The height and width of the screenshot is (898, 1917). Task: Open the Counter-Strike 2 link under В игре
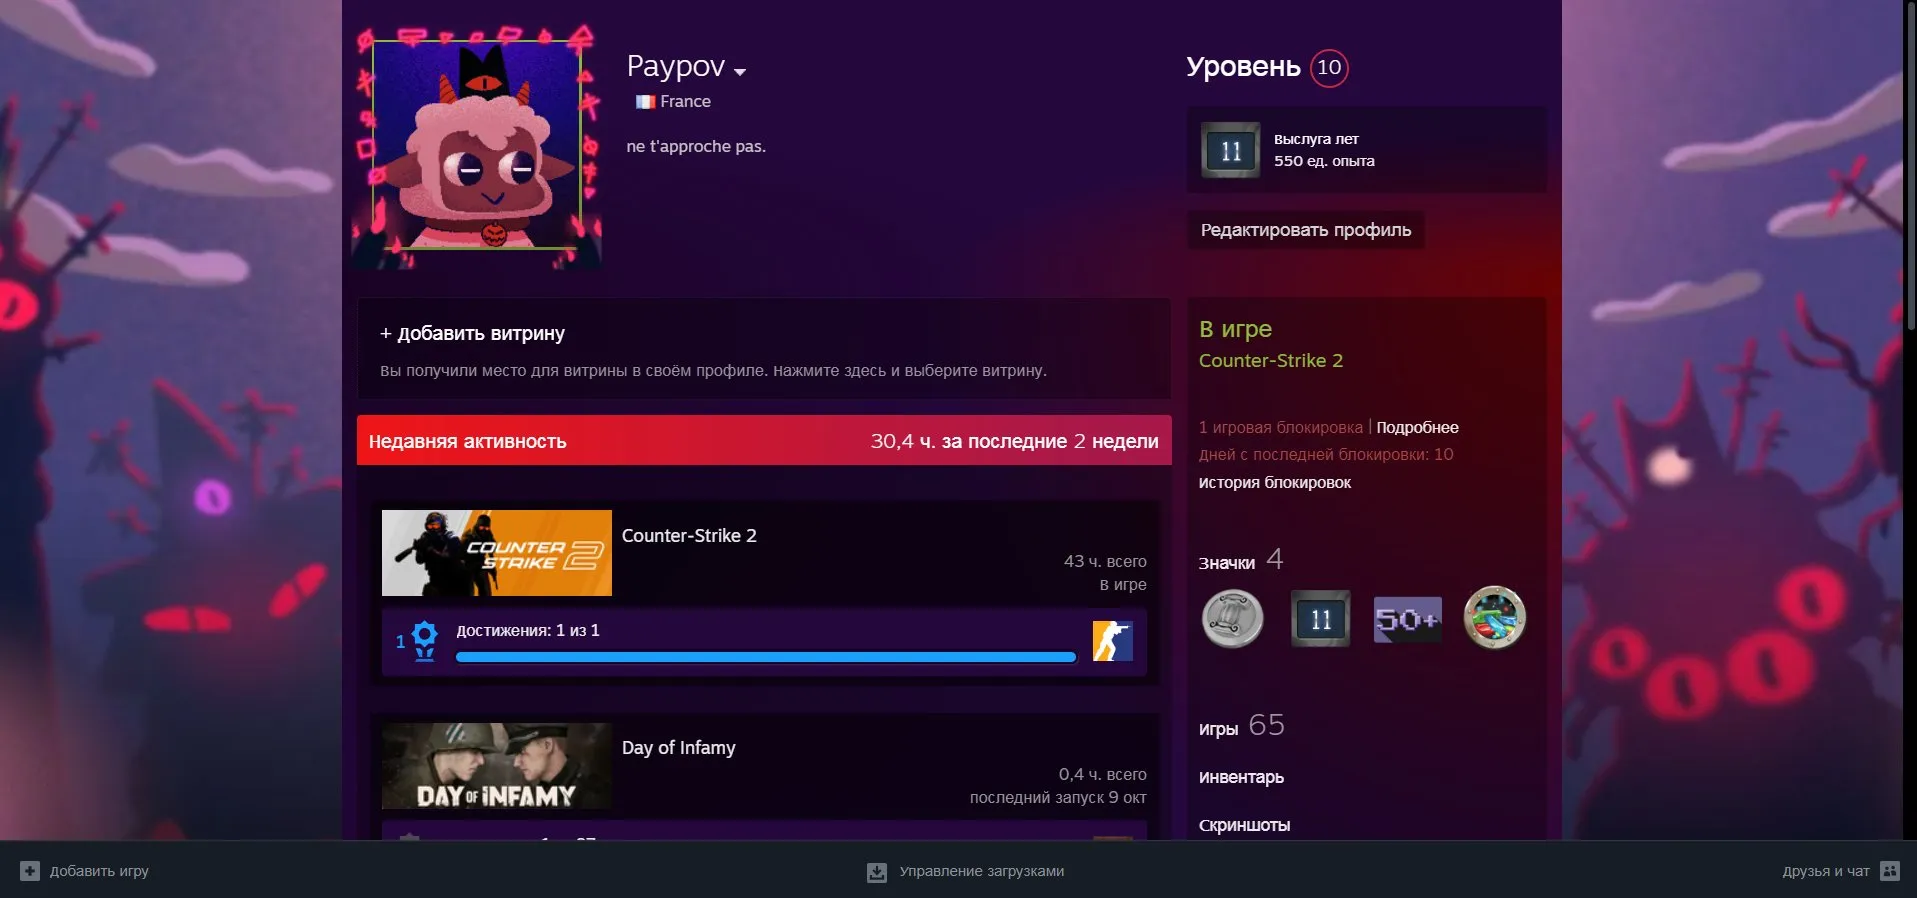coord(1271,361)
